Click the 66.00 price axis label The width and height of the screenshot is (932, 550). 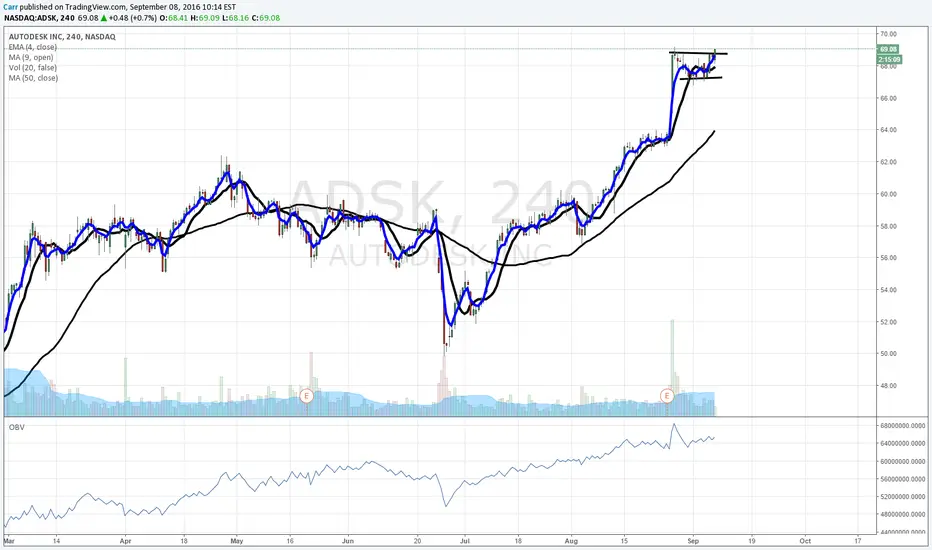889,98
